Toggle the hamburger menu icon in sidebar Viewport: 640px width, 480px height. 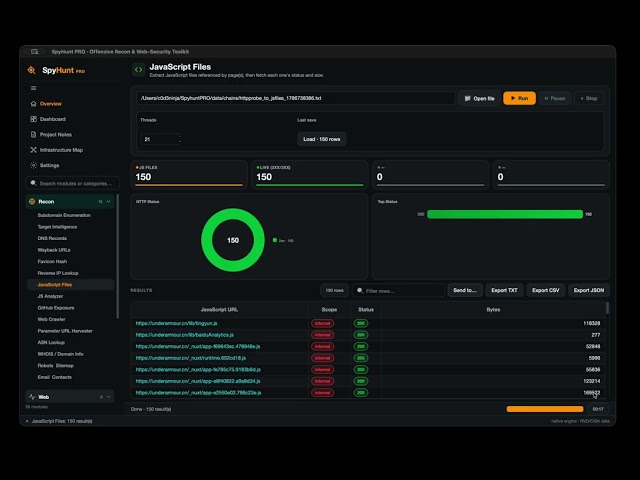(33, 88)
